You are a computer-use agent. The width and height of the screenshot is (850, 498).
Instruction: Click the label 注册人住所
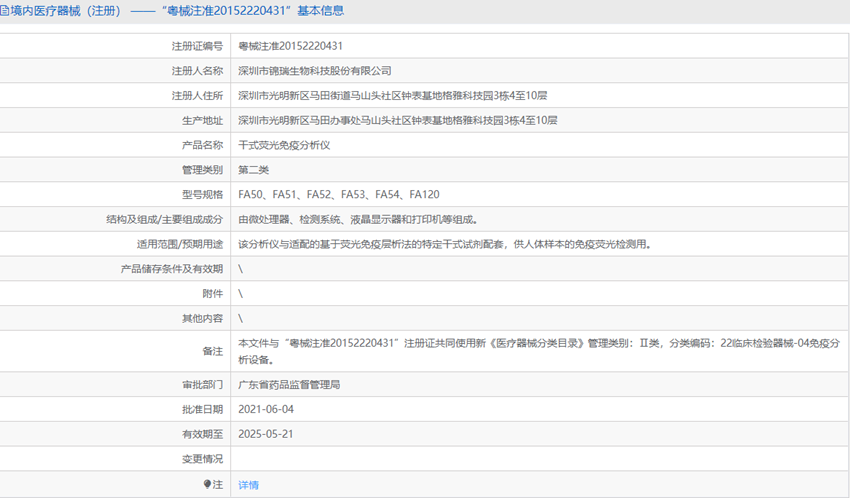(197, 96)
